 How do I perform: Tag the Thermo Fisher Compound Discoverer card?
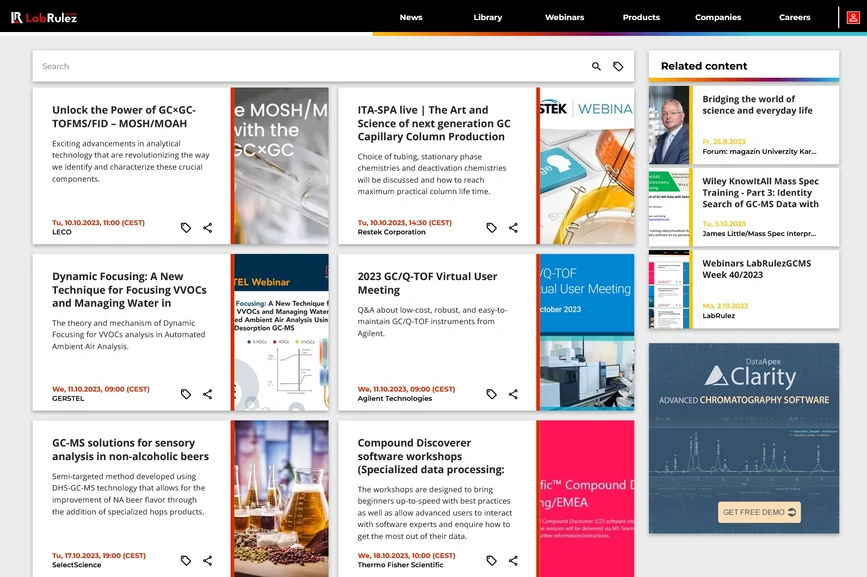pyautogui.click(x=492, y=560)
